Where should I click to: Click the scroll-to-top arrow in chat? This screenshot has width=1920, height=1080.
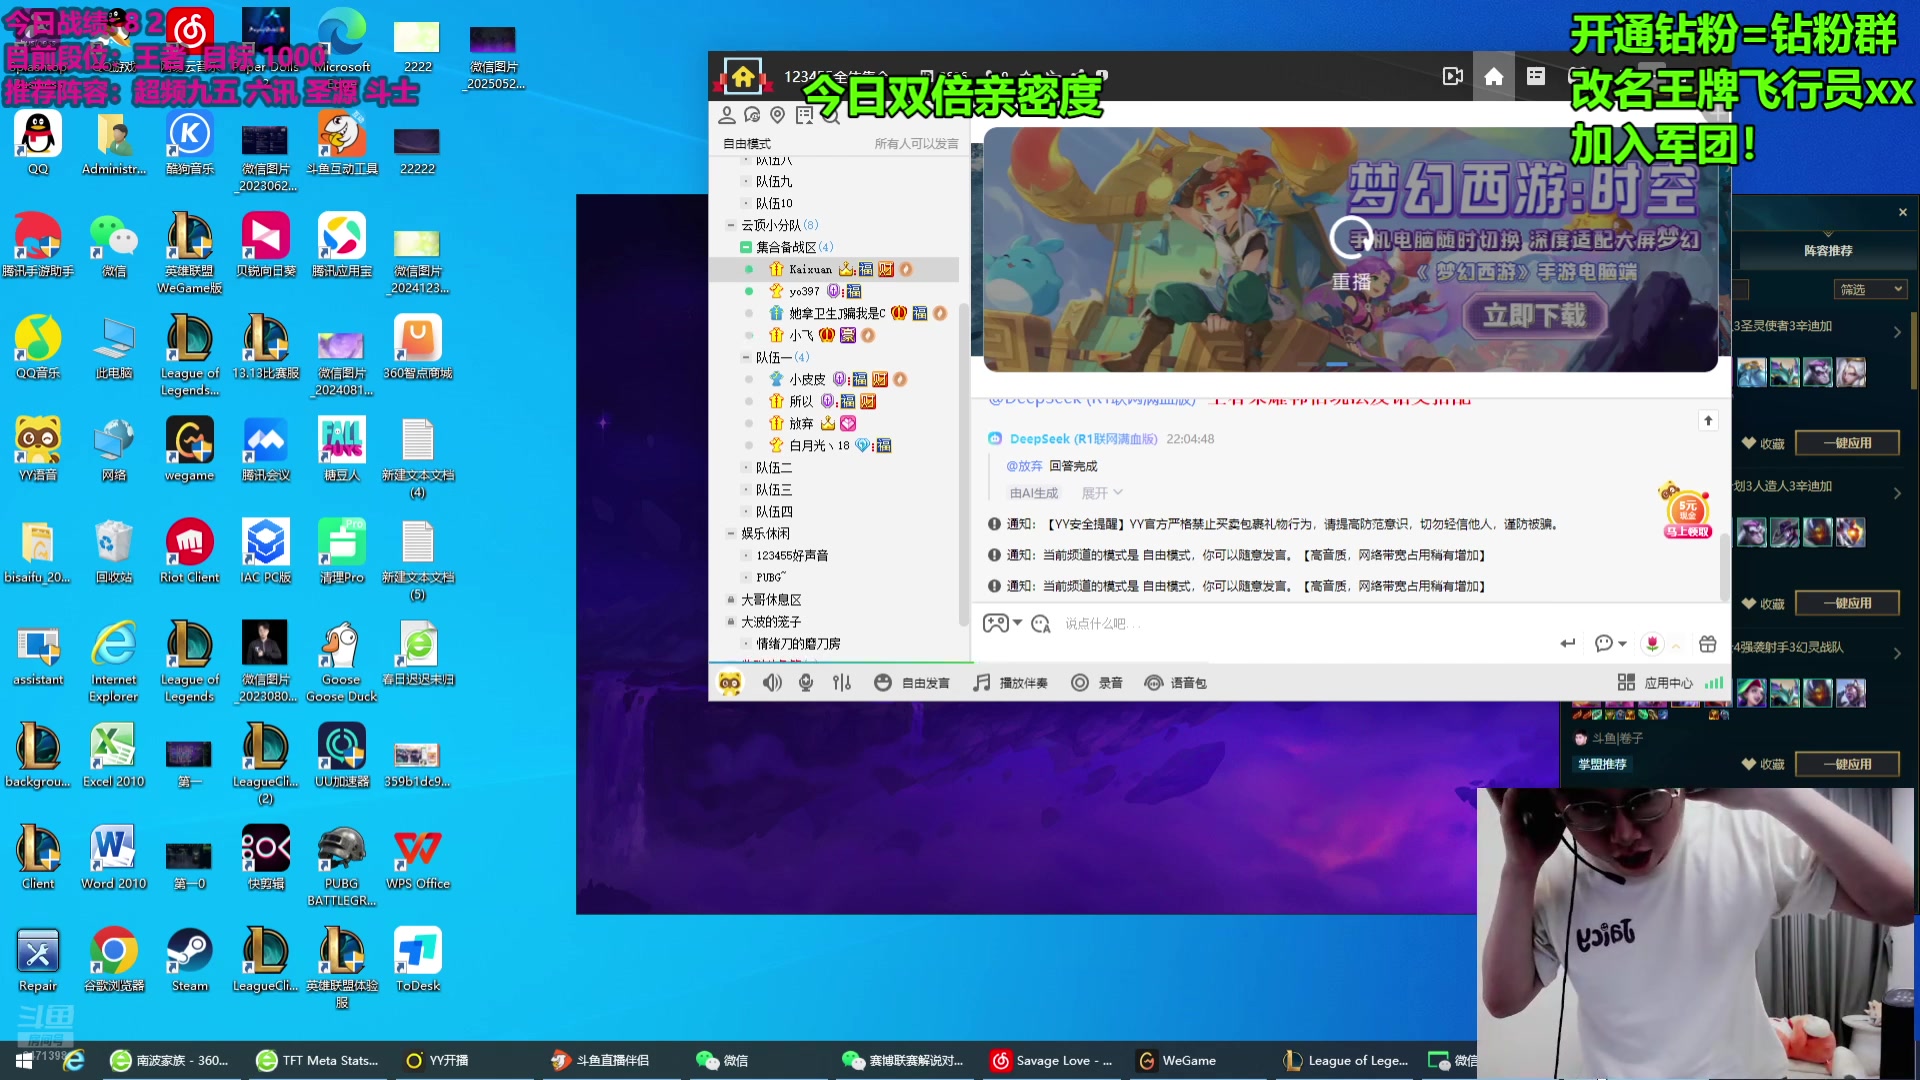click(x=1708, y=421)
